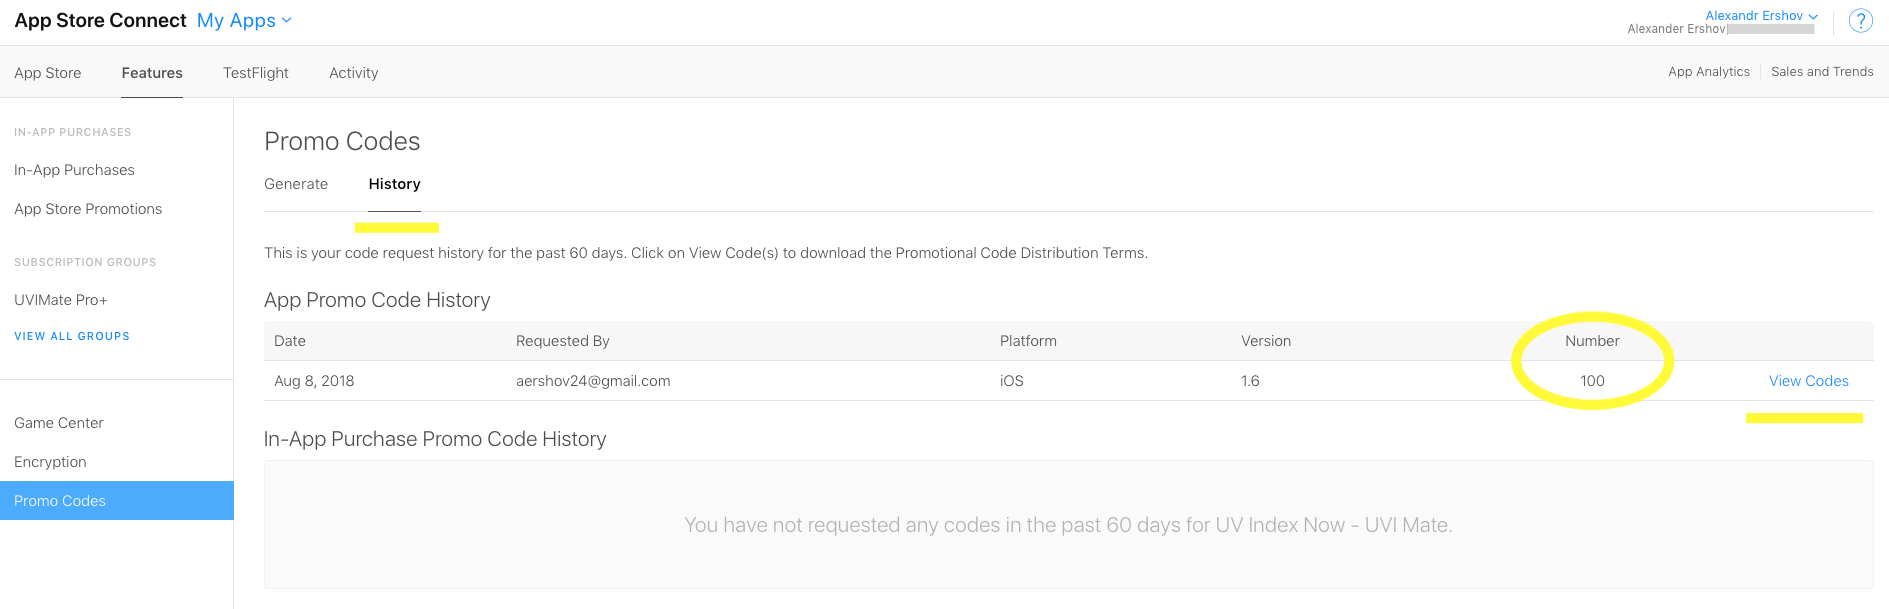Viewport: 1889px width, 609px height.
Task: Open the TestFlight tab
Action: [x=256, y=73]
